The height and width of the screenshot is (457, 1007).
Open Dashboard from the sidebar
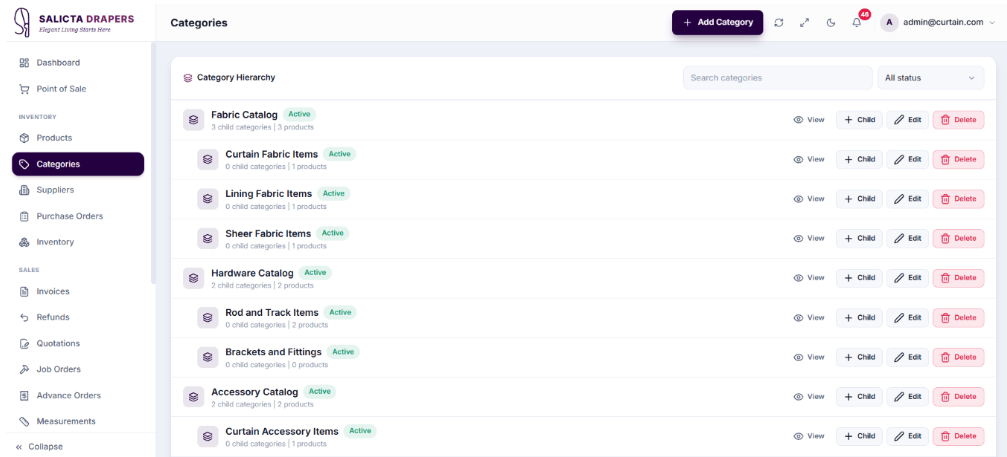[78, 63]
